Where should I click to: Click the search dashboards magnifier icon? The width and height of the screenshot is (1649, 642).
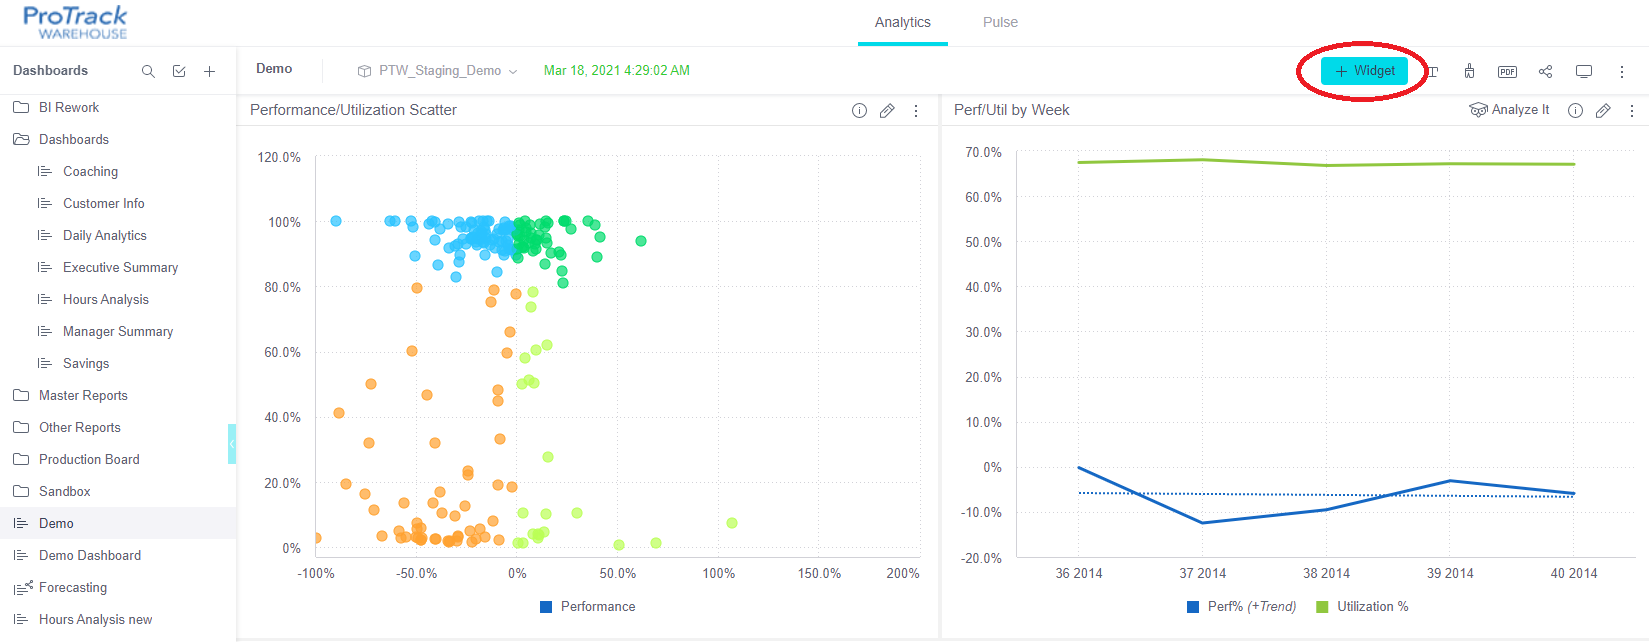[x=148, y=71]
